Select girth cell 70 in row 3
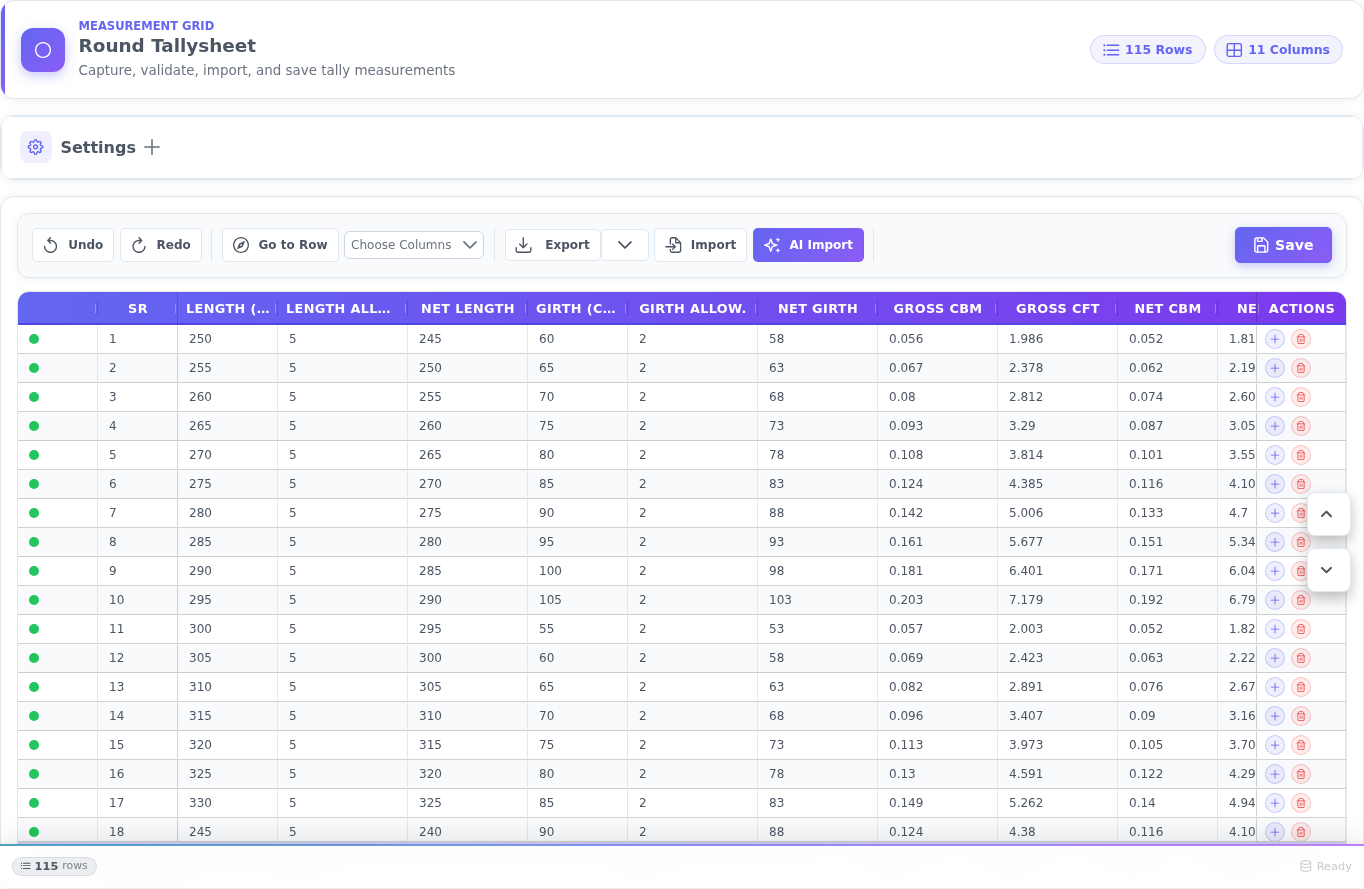 [578, 397]
